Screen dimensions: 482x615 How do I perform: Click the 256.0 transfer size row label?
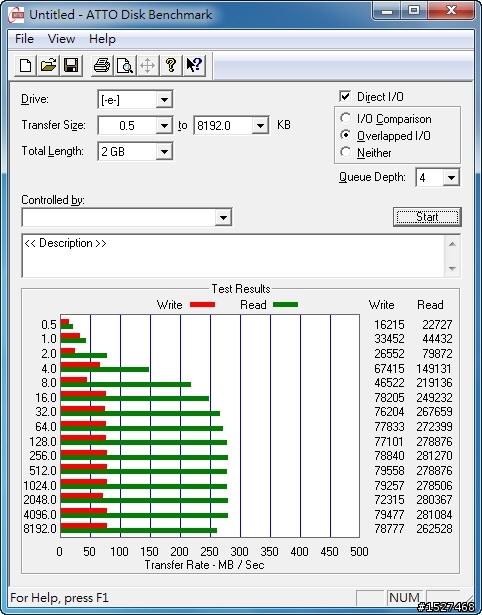pyautogui.click(x=43, y=456)
